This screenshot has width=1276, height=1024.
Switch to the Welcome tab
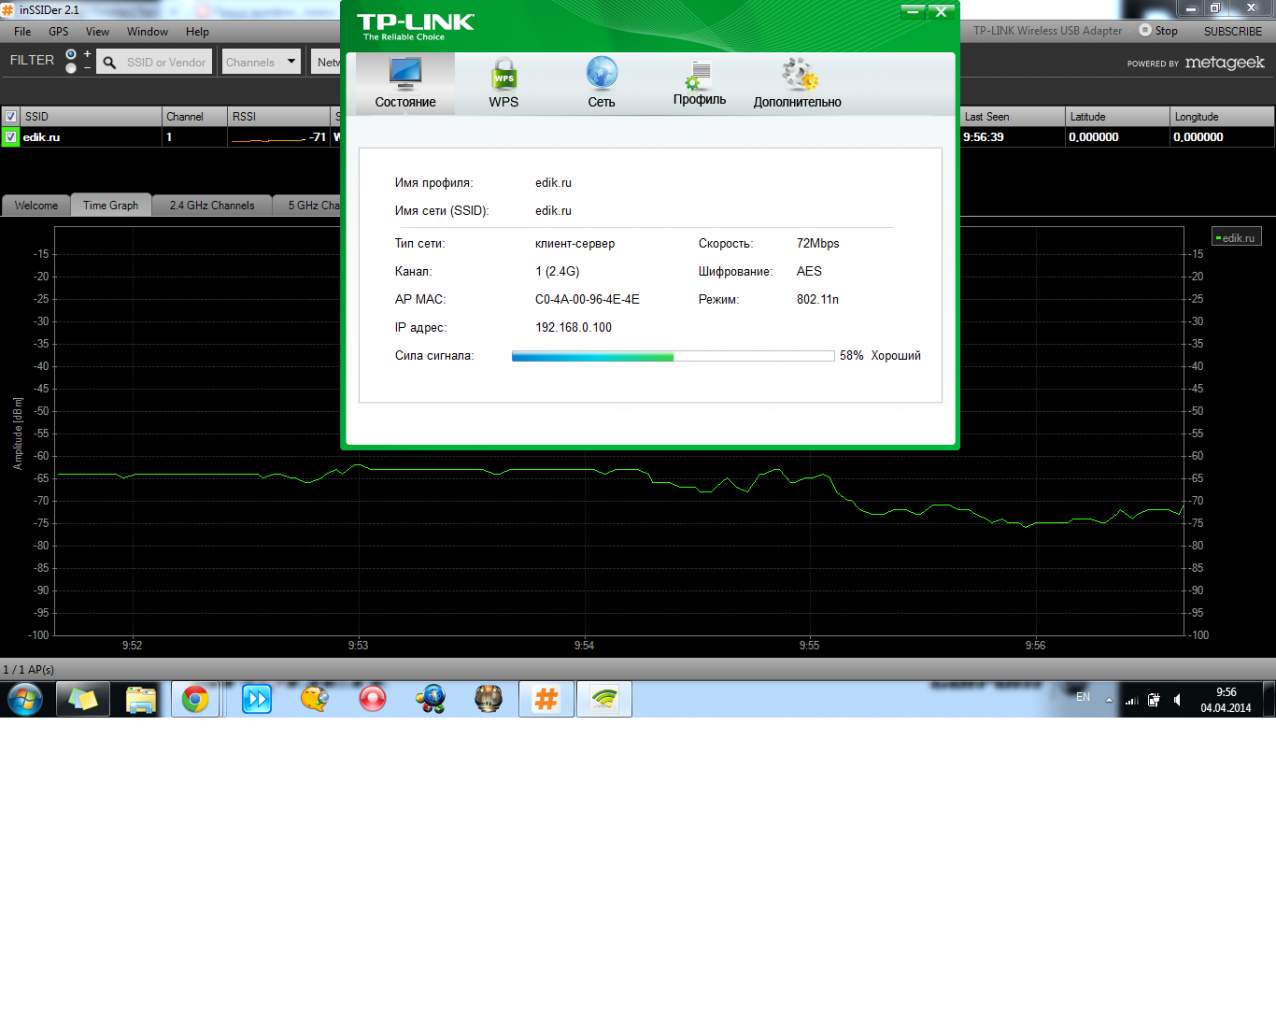(36, 205)
